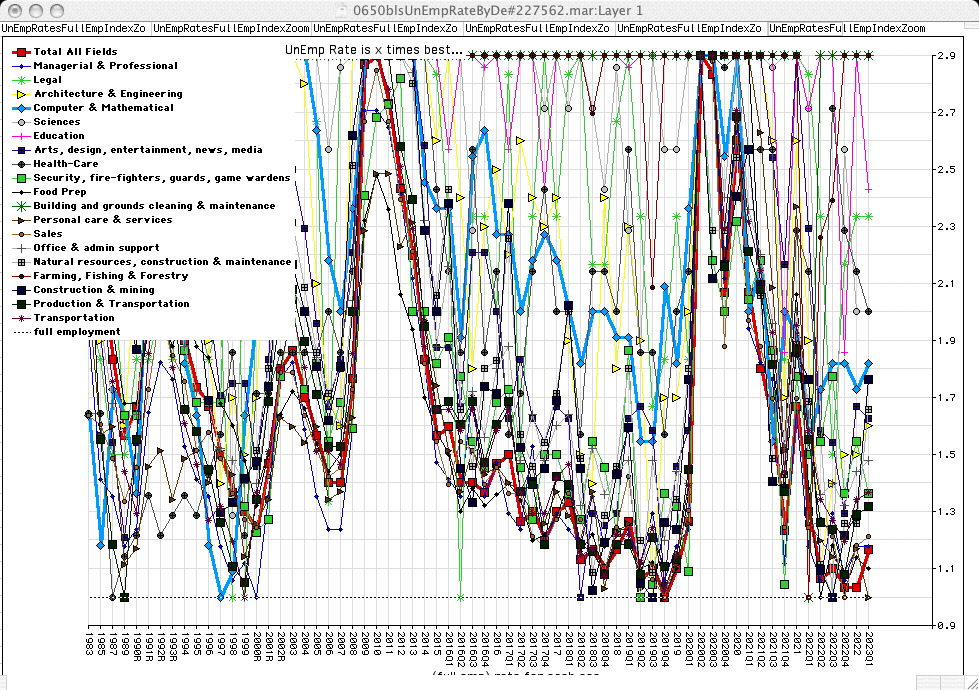Click the red Total All Fields legend marker
Screen dimensions: 979x690
19,51
